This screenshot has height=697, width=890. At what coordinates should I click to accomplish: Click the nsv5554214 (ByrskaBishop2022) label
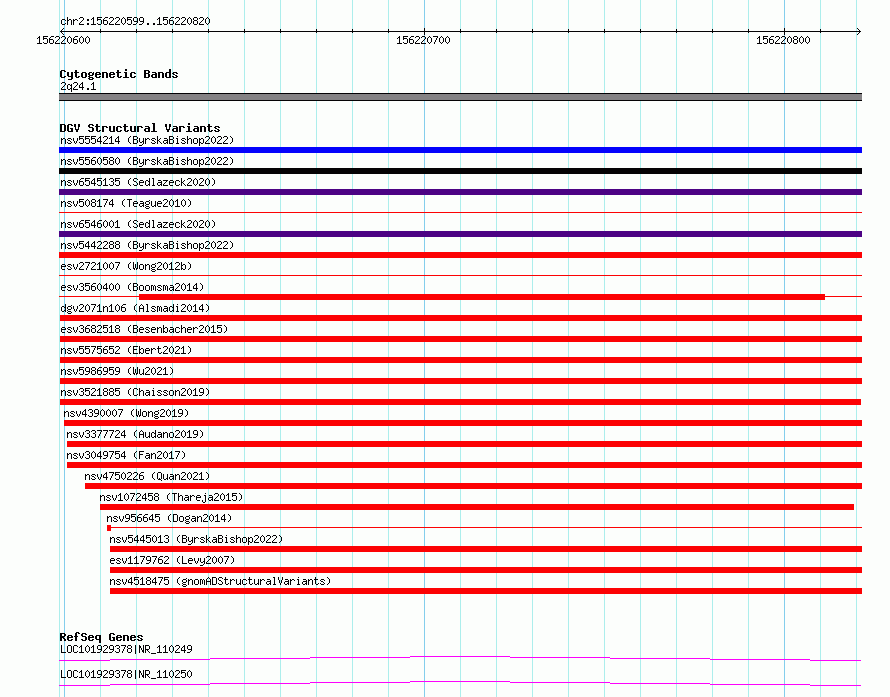tap(147, 140)
